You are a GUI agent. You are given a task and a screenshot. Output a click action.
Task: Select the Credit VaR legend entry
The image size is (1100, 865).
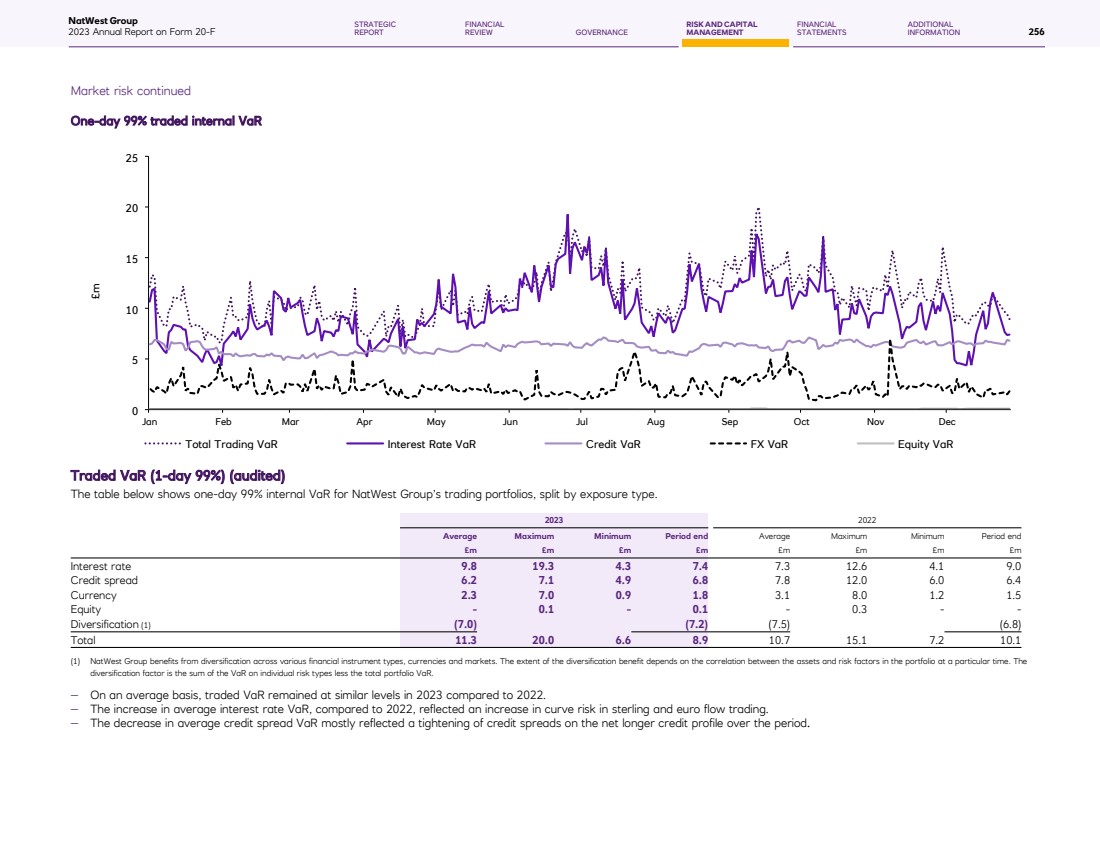[x=612, y=444]
